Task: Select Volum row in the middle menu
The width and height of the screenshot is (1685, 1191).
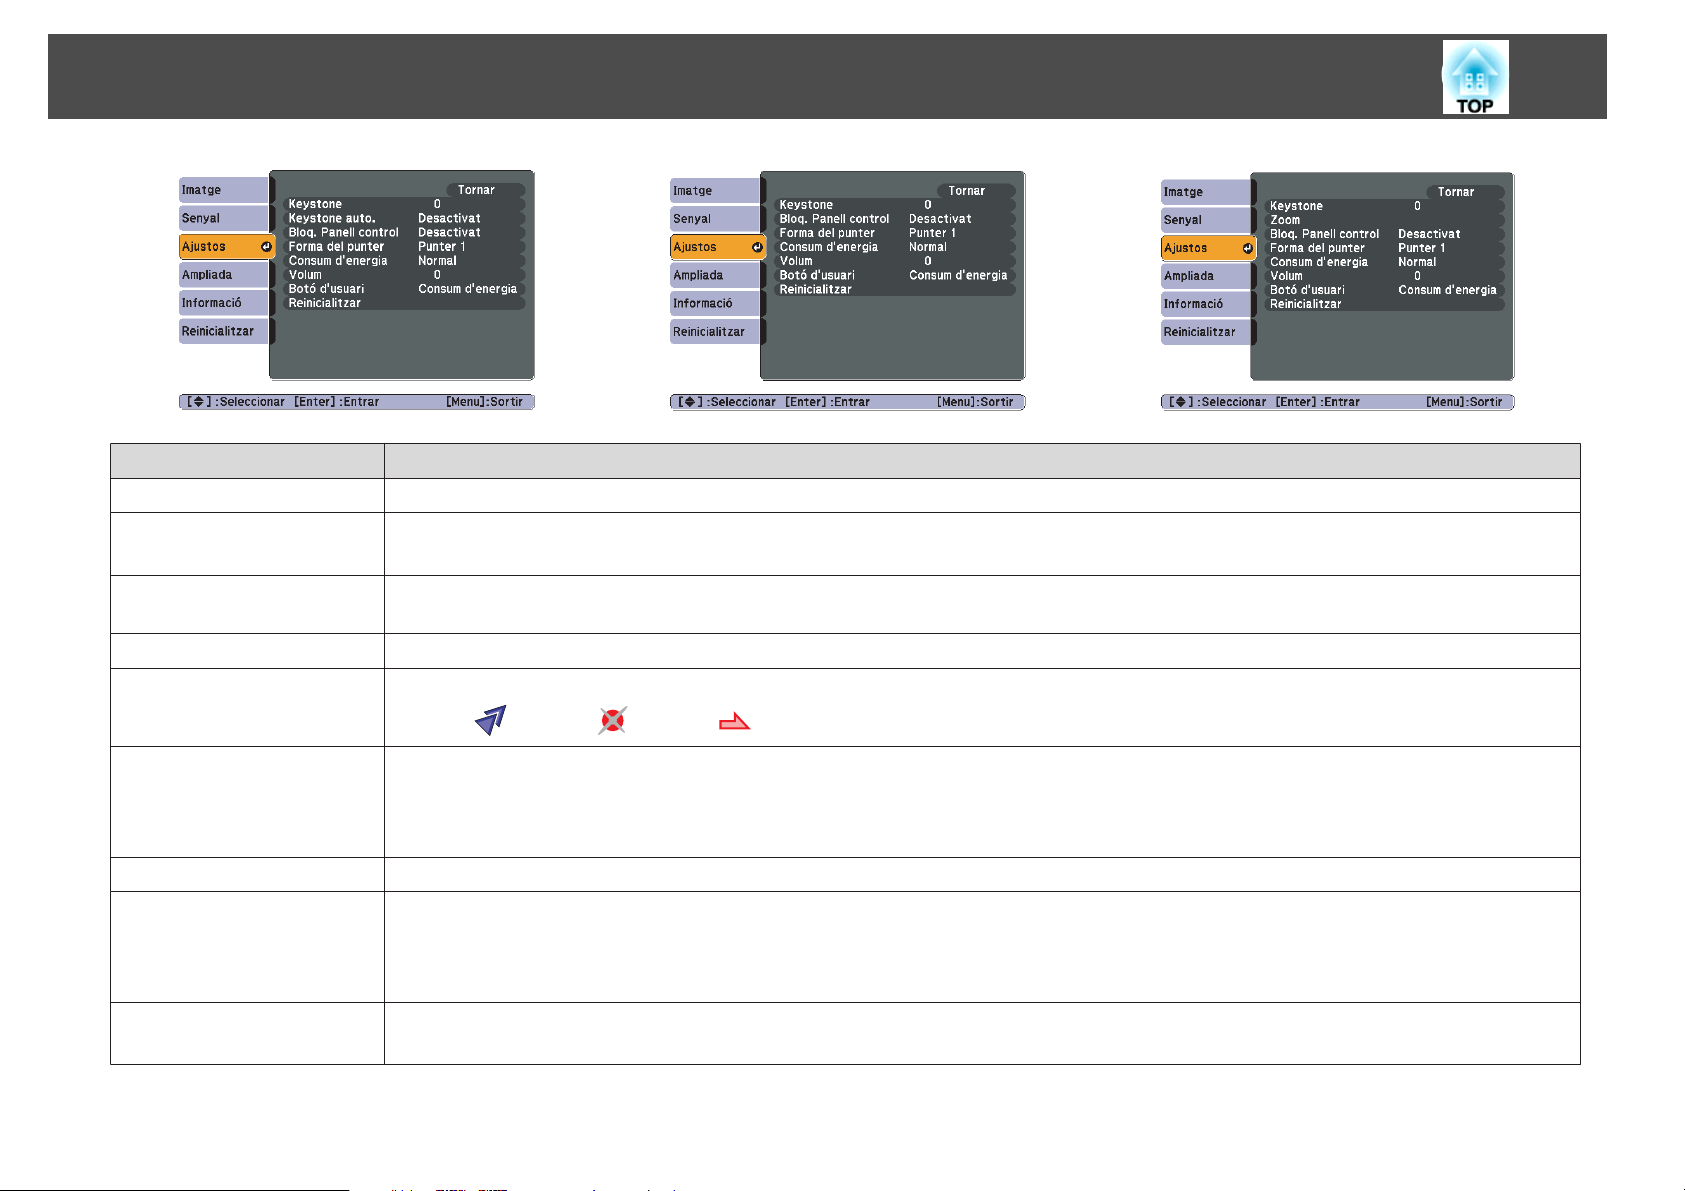Action: (x=895, y=261)
